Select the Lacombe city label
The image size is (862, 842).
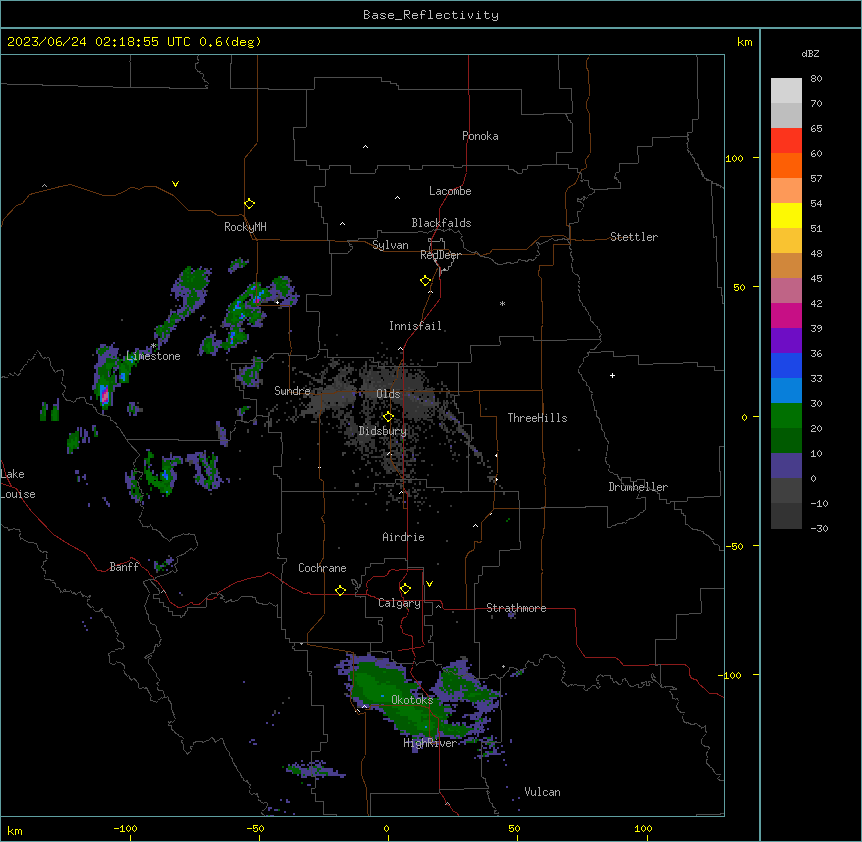click(x=450, y=191)
